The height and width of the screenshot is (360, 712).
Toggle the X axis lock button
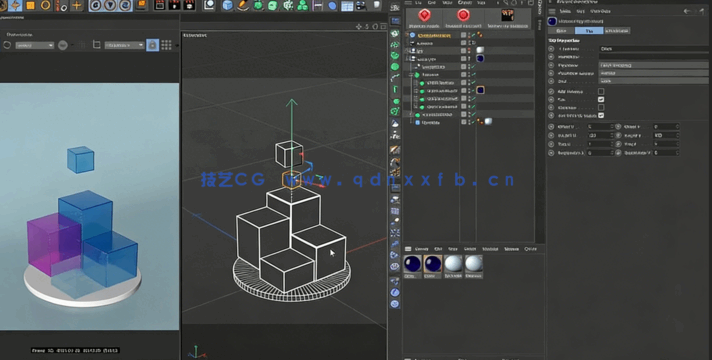(96, 5)
